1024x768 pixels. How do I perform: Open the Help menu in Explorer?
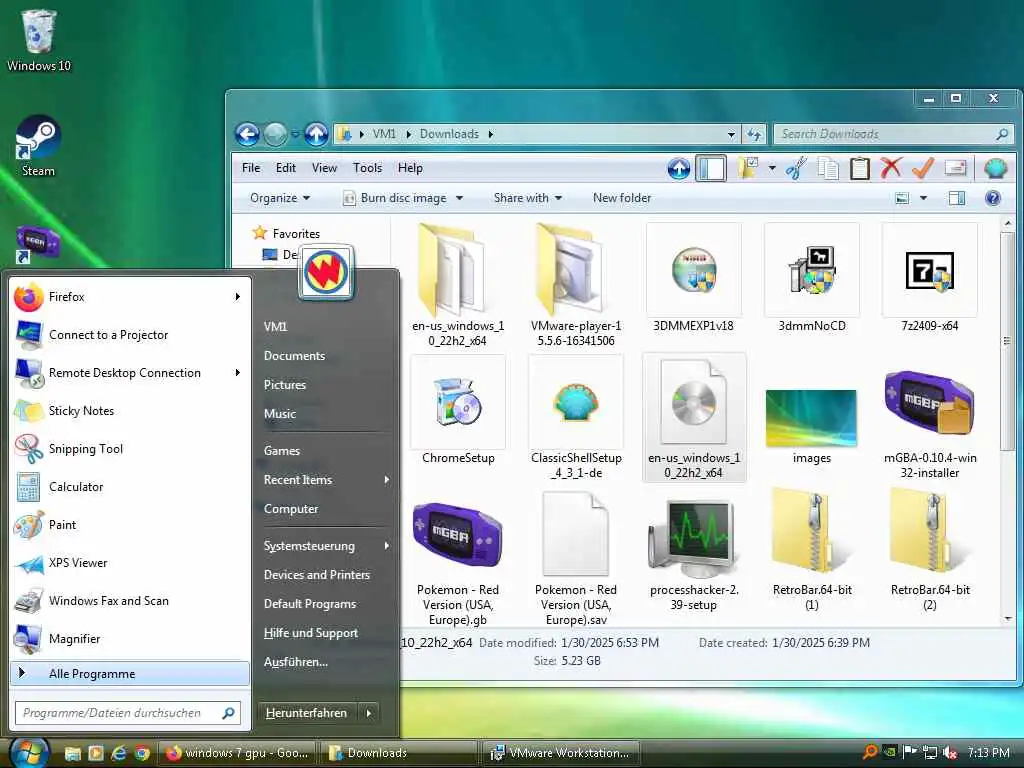410,168
